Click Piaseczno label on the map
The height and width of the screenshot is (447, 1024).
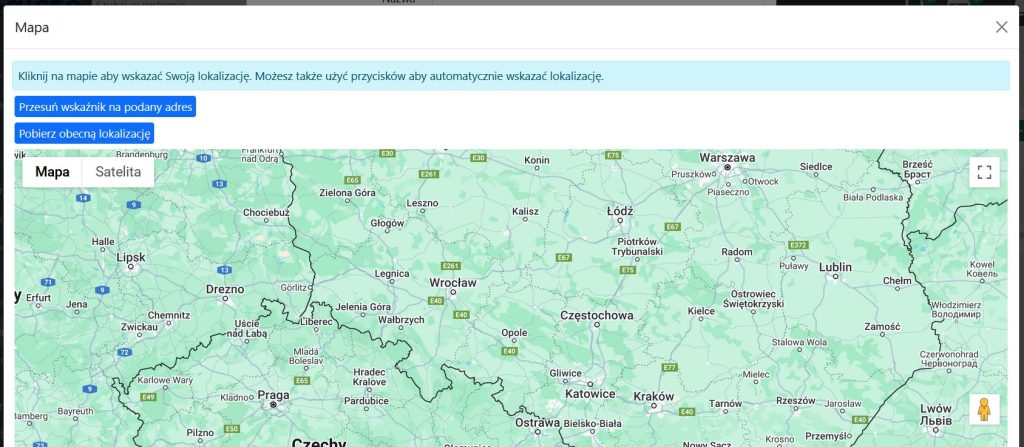tap(727, 192)
